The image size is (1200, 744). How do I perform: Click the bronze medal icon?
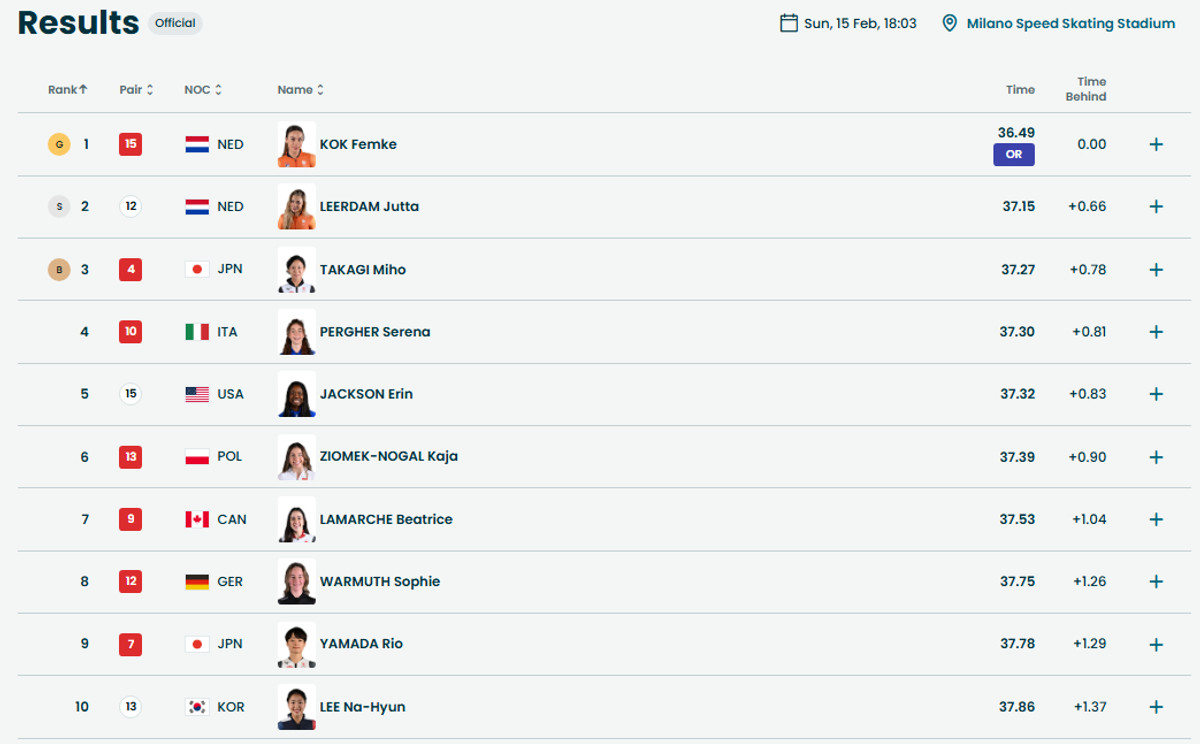click(59, 269)
